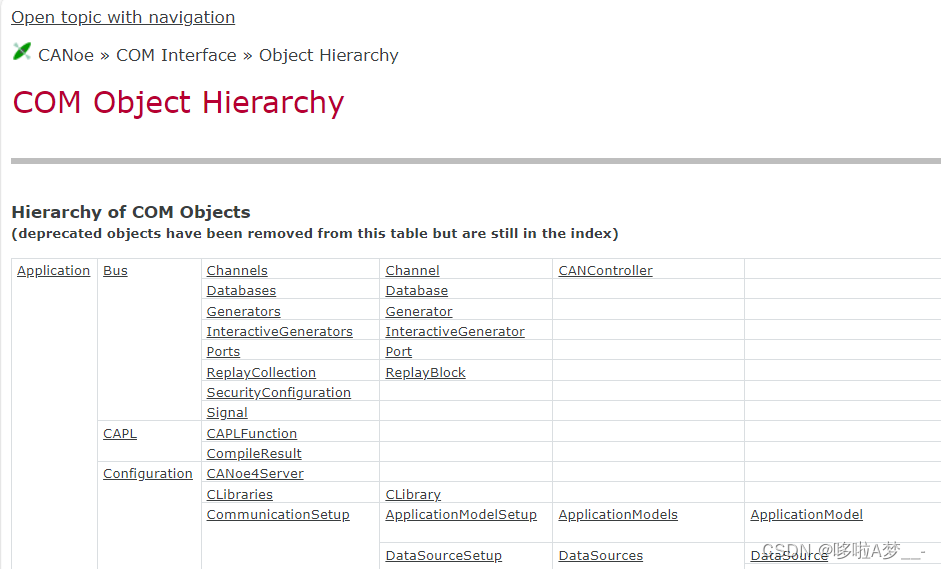Open the Configuration object link
This screenshot has height=569, width=941.
[148, 474]
